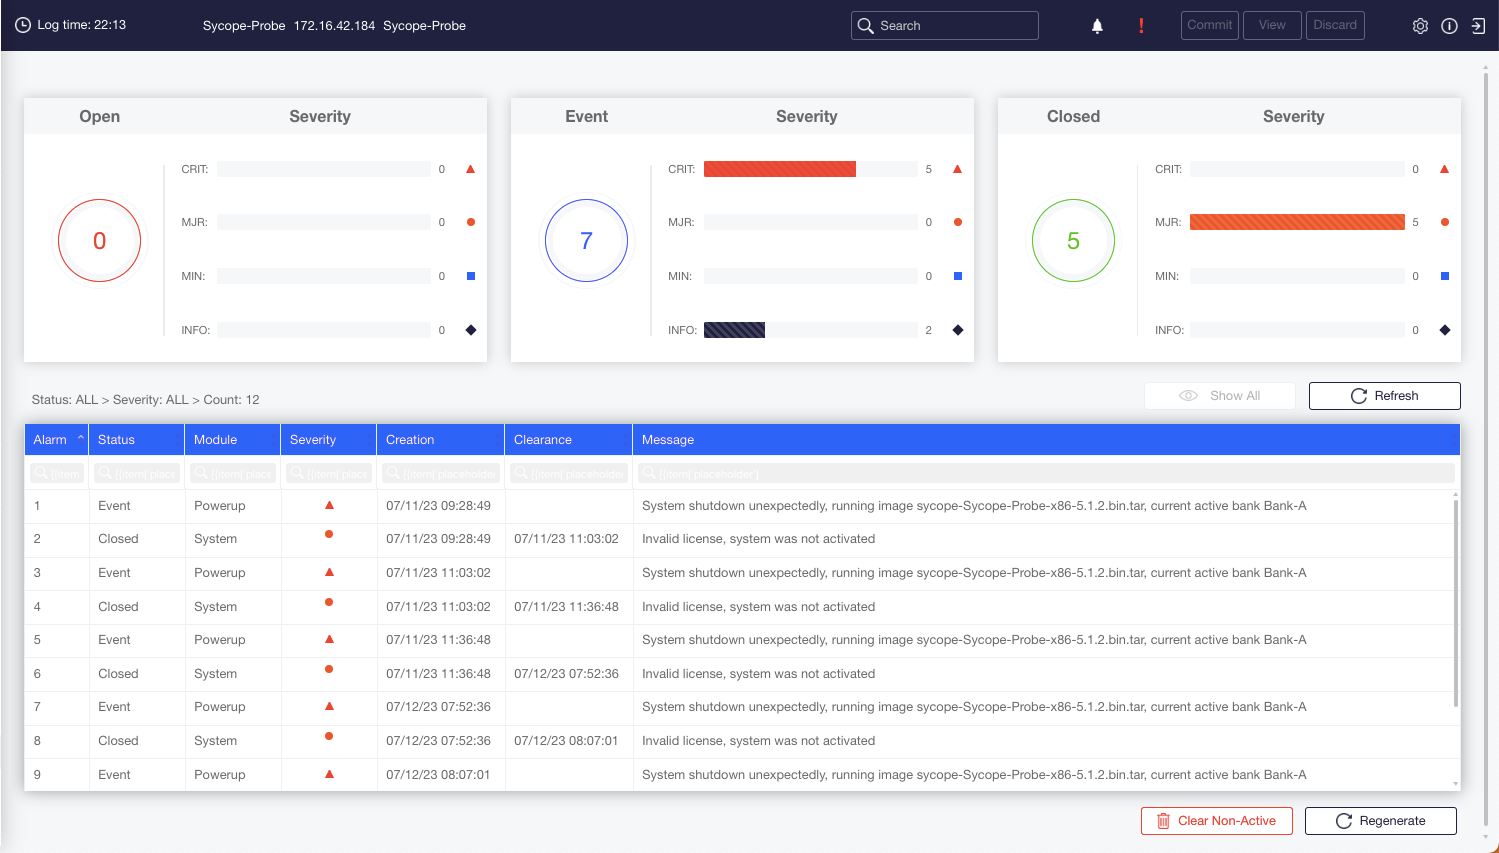This screenshot has height=853, width=1499.
Task: Click the Event INFO dark striped bar
Action: 734,330
